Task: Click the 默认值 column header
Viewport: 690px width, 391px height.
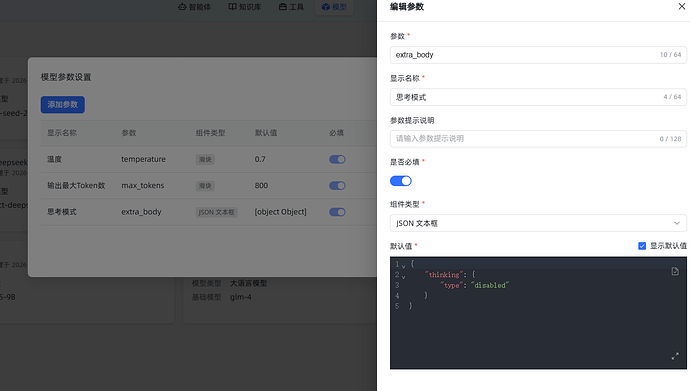Action: 266,133
